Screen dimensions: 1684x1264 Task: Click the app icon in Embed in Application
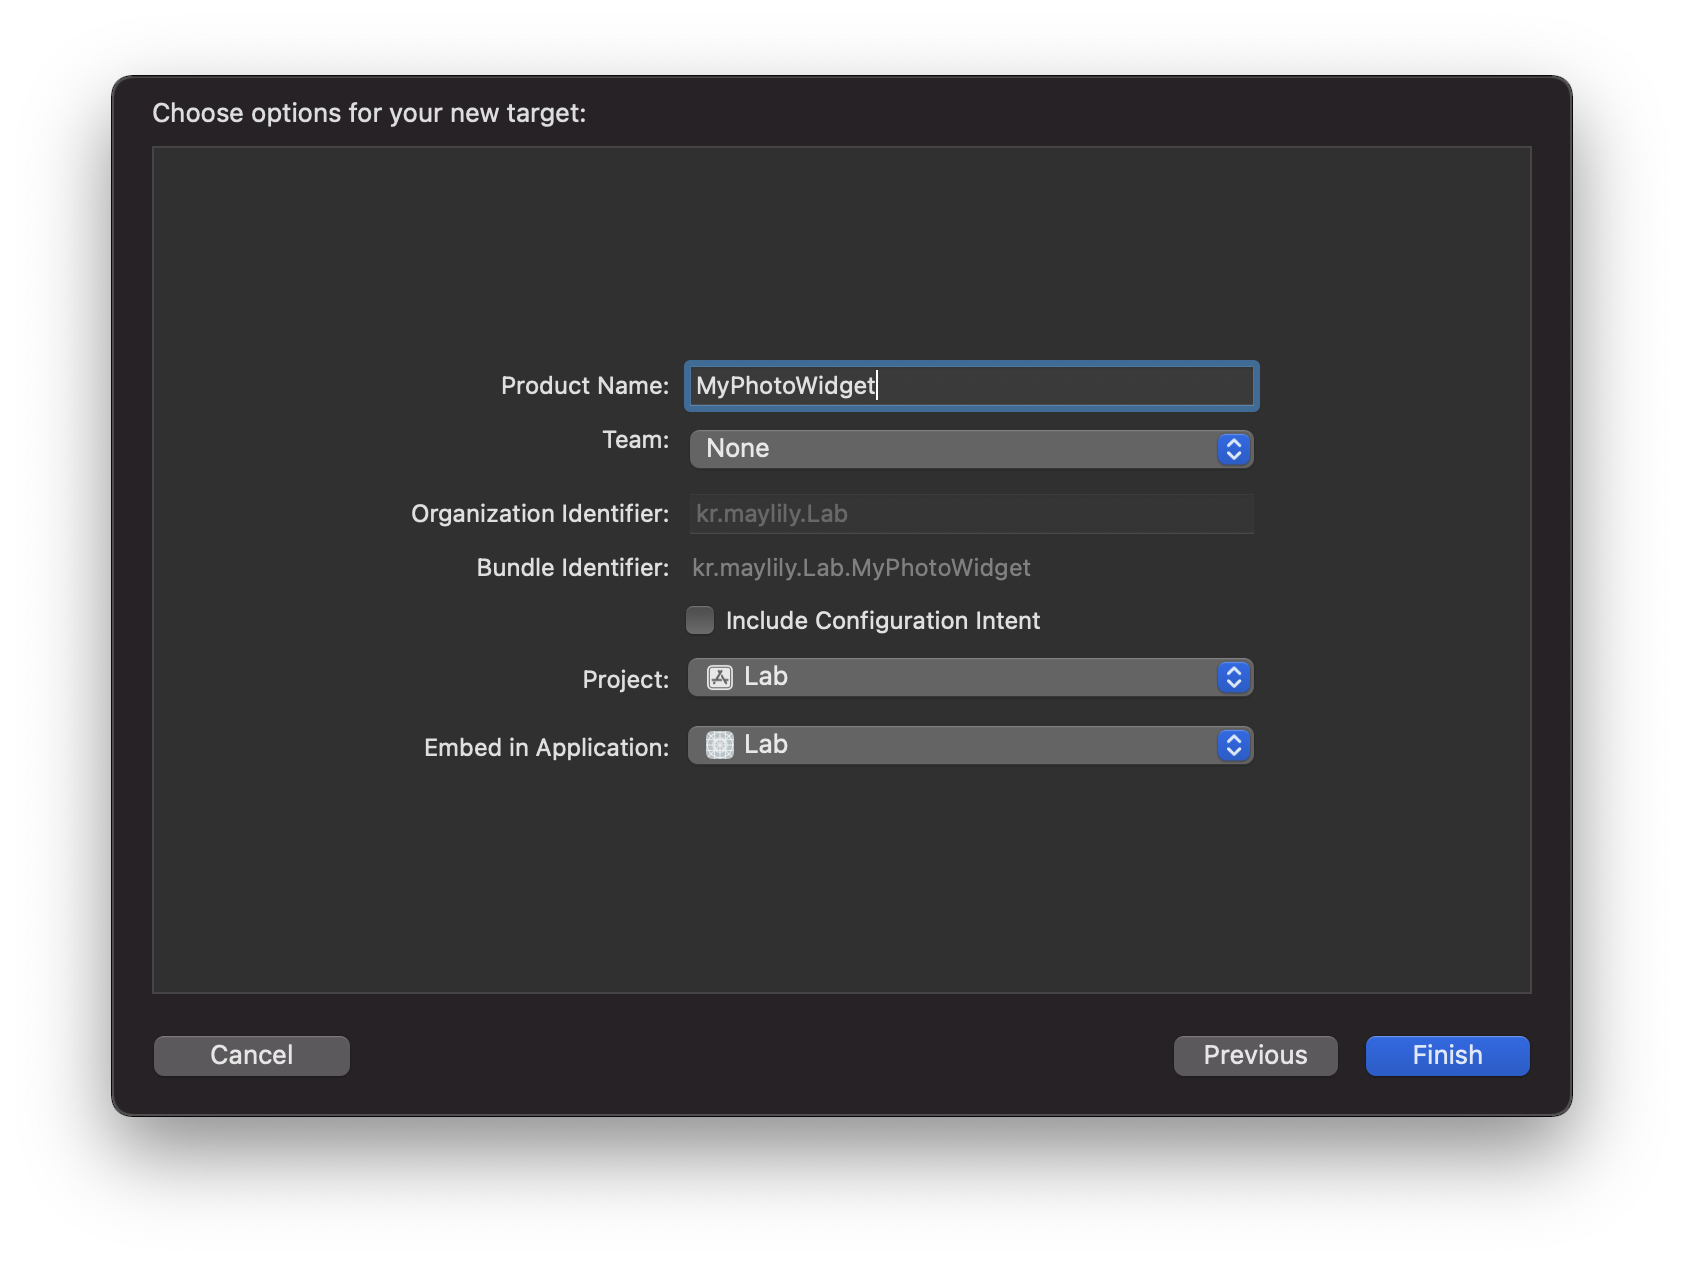(x=720, y=746)
